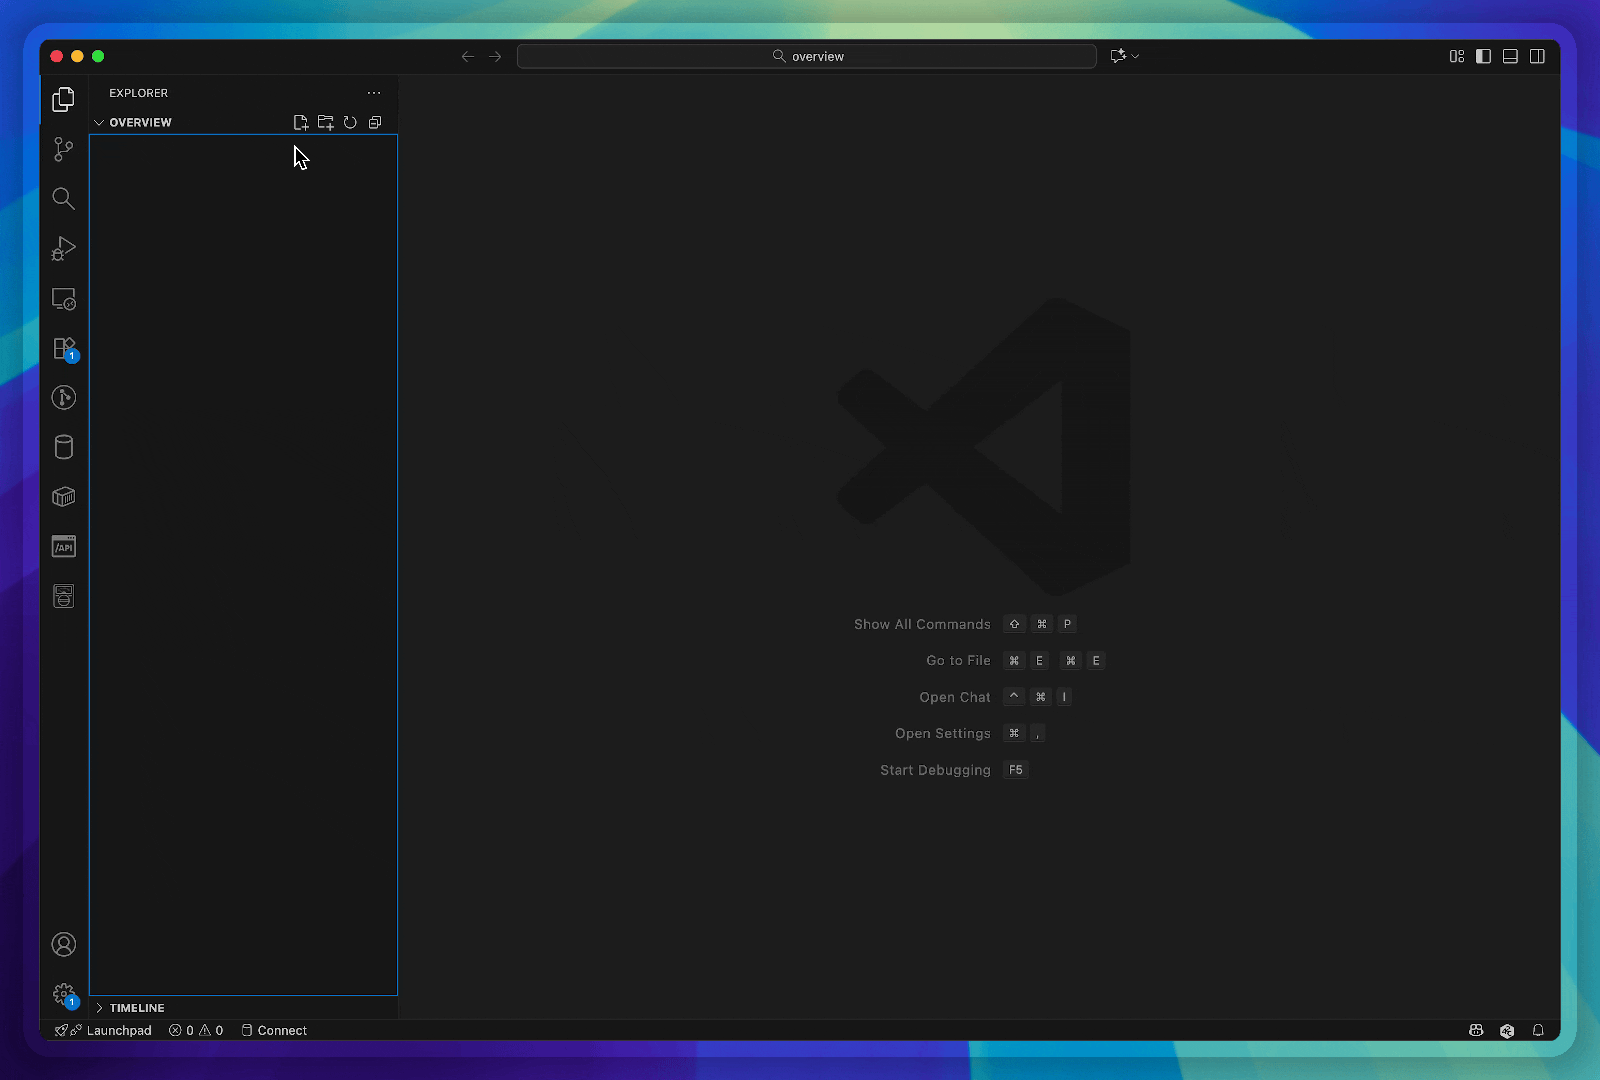Open the Containers view icon
The height and width of the screenshot is (1080, 1600).
click(x=63, y=497)
